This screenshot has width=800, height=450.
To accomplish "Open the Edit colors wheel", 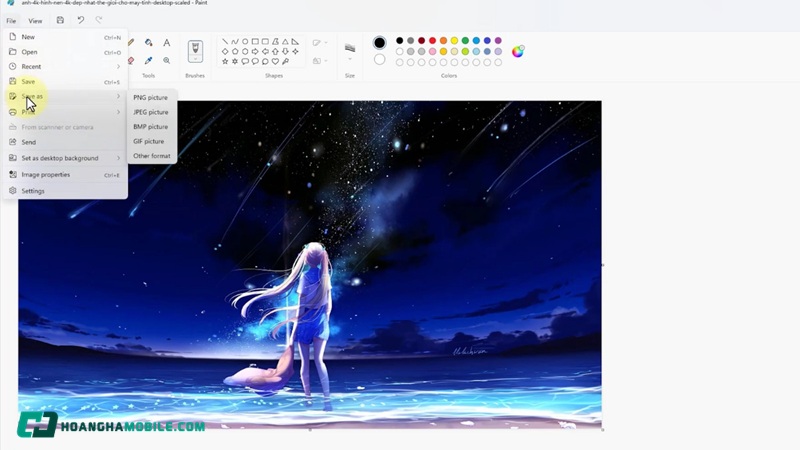I will click(518, 52).
